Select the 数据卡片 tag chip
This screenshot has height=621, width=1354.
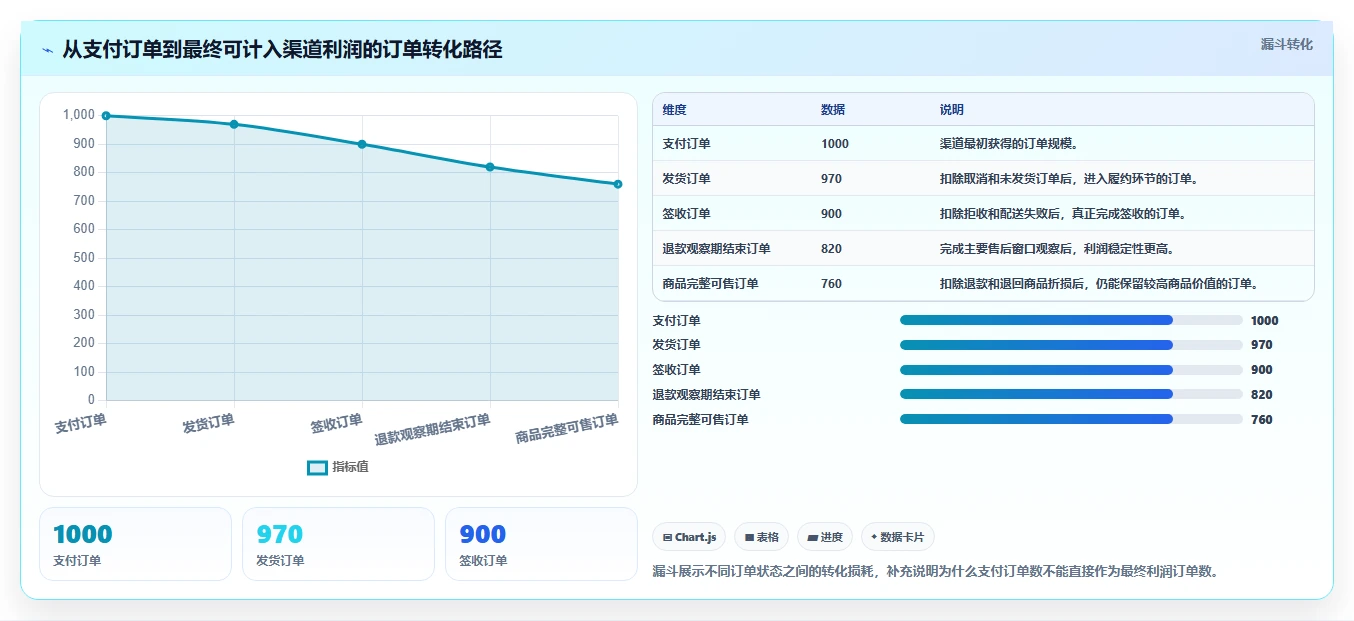[897, 537]
